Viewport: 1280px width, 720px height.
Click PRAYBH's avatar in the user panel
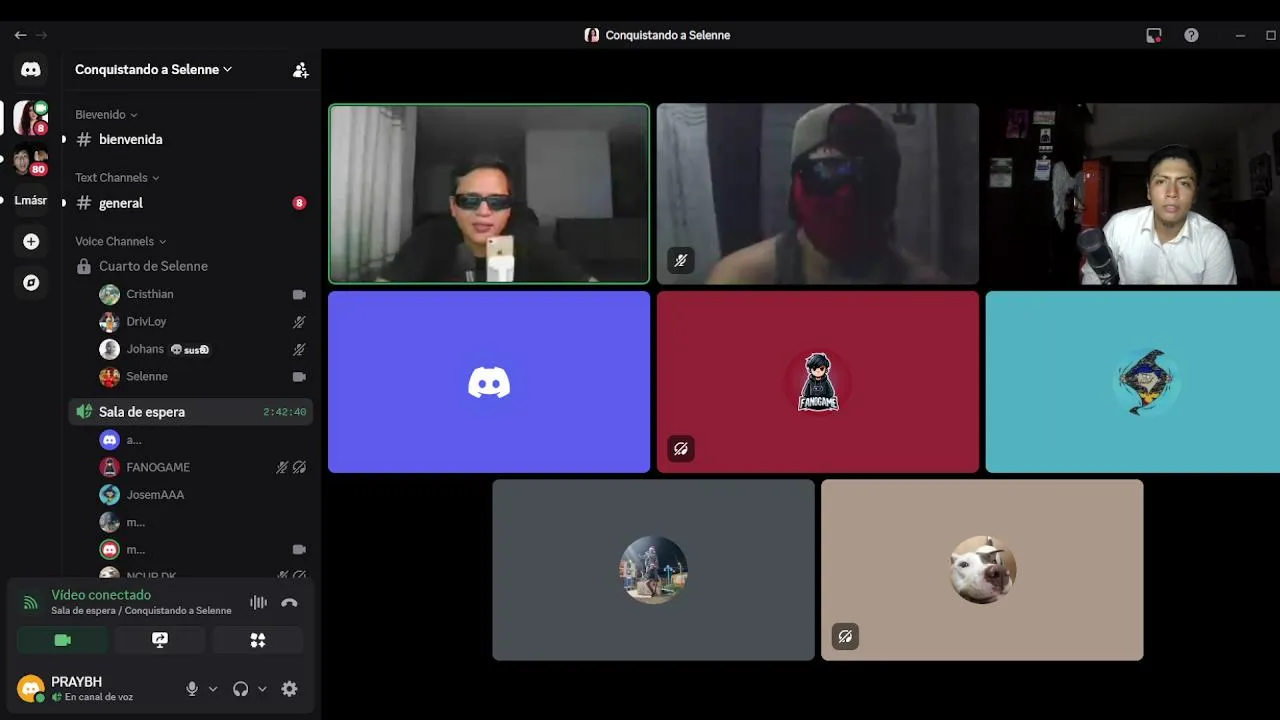click(x=31, y=689)
